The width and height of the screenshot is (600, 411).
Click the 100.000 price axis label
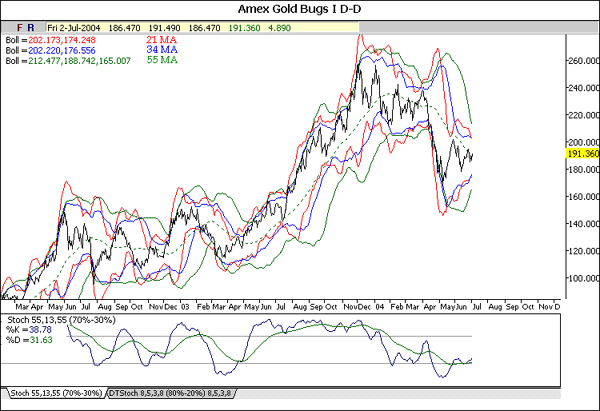pyautogui.click(x=584, y=278)
